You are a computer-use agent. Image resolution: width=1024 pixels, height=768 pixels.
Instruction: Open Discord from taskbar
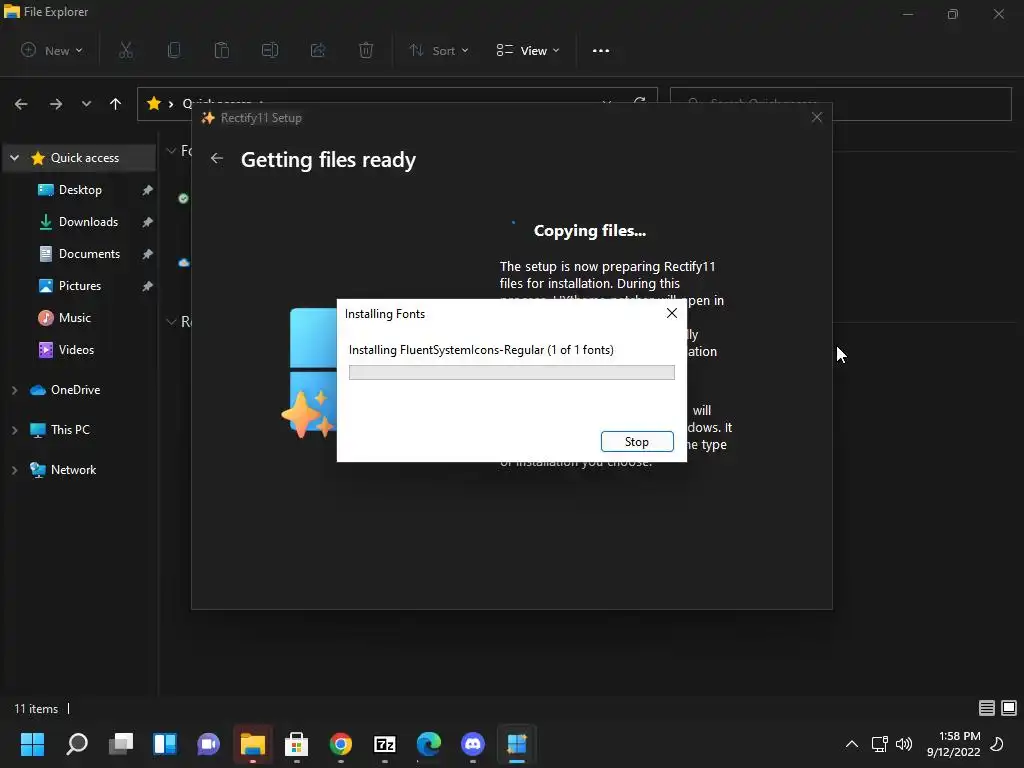(x=473, y=744)
